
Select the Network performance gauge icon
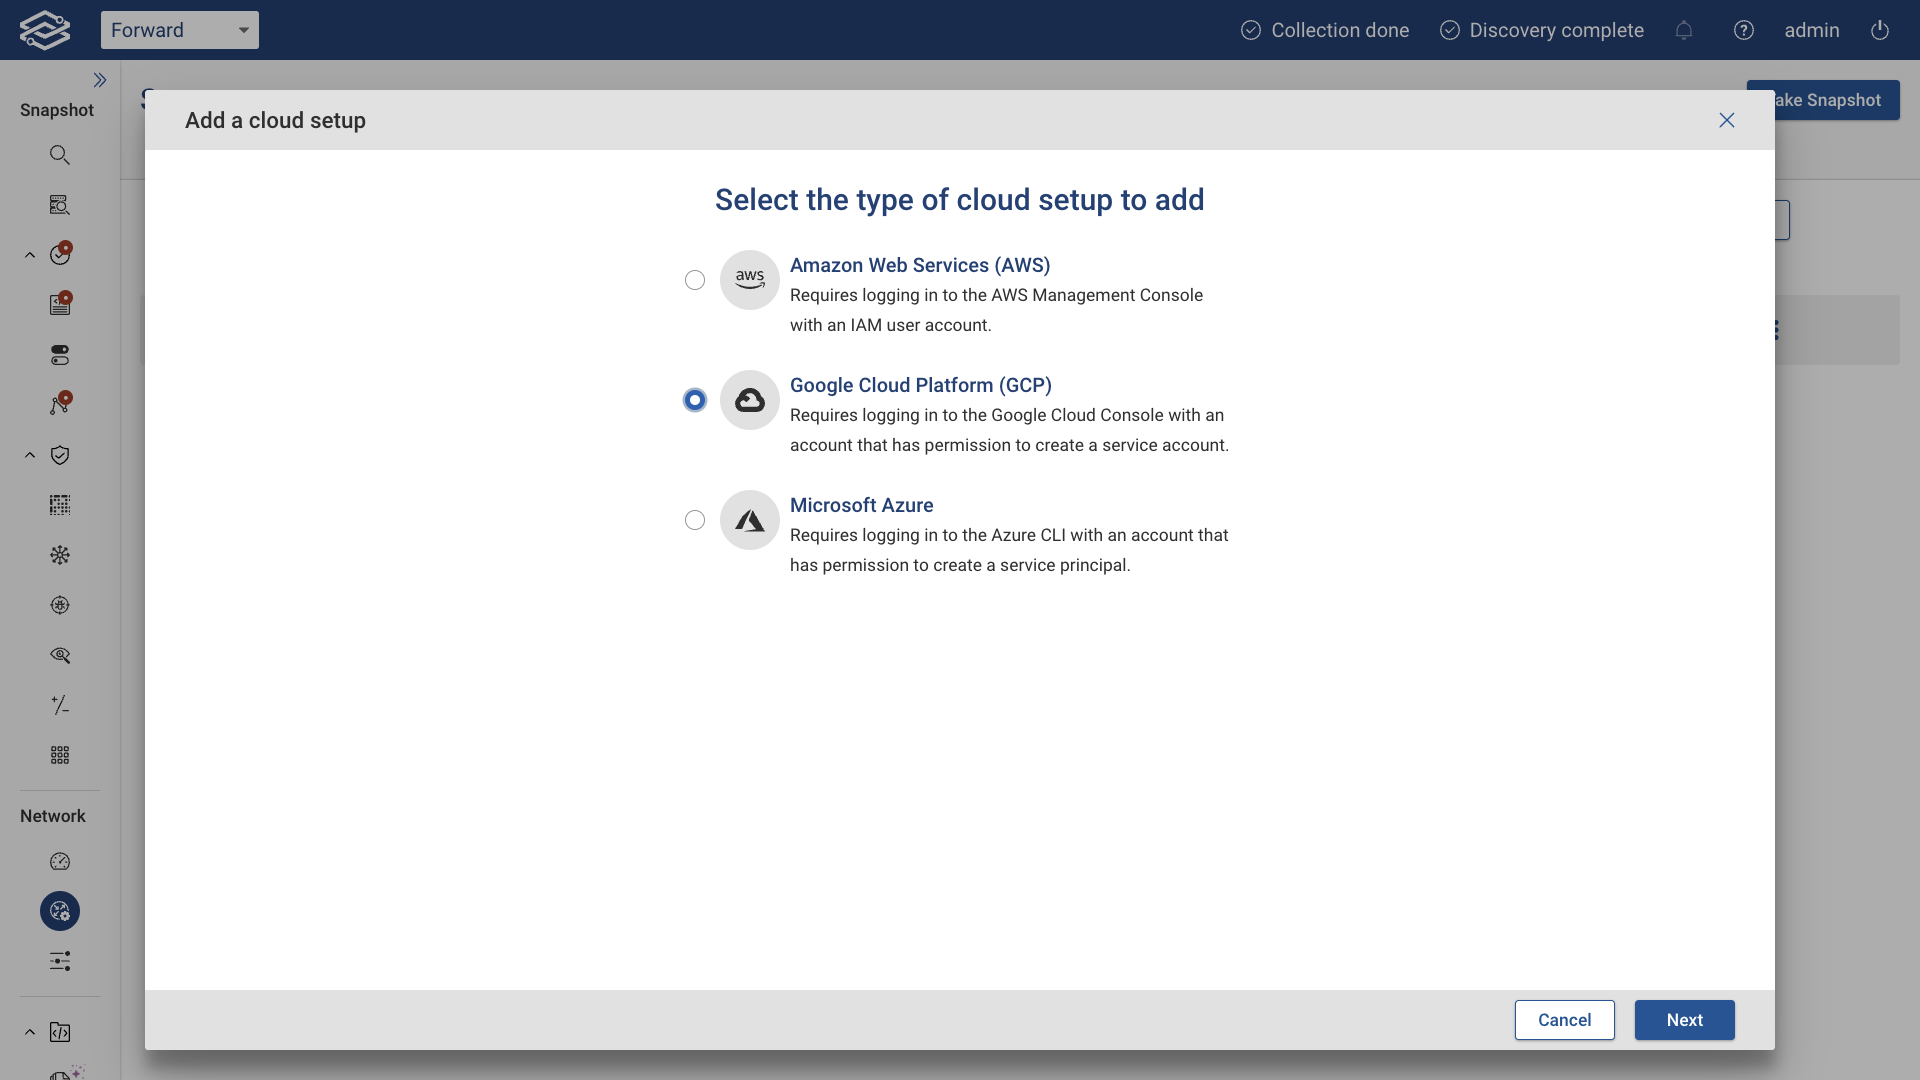[60, 861]
